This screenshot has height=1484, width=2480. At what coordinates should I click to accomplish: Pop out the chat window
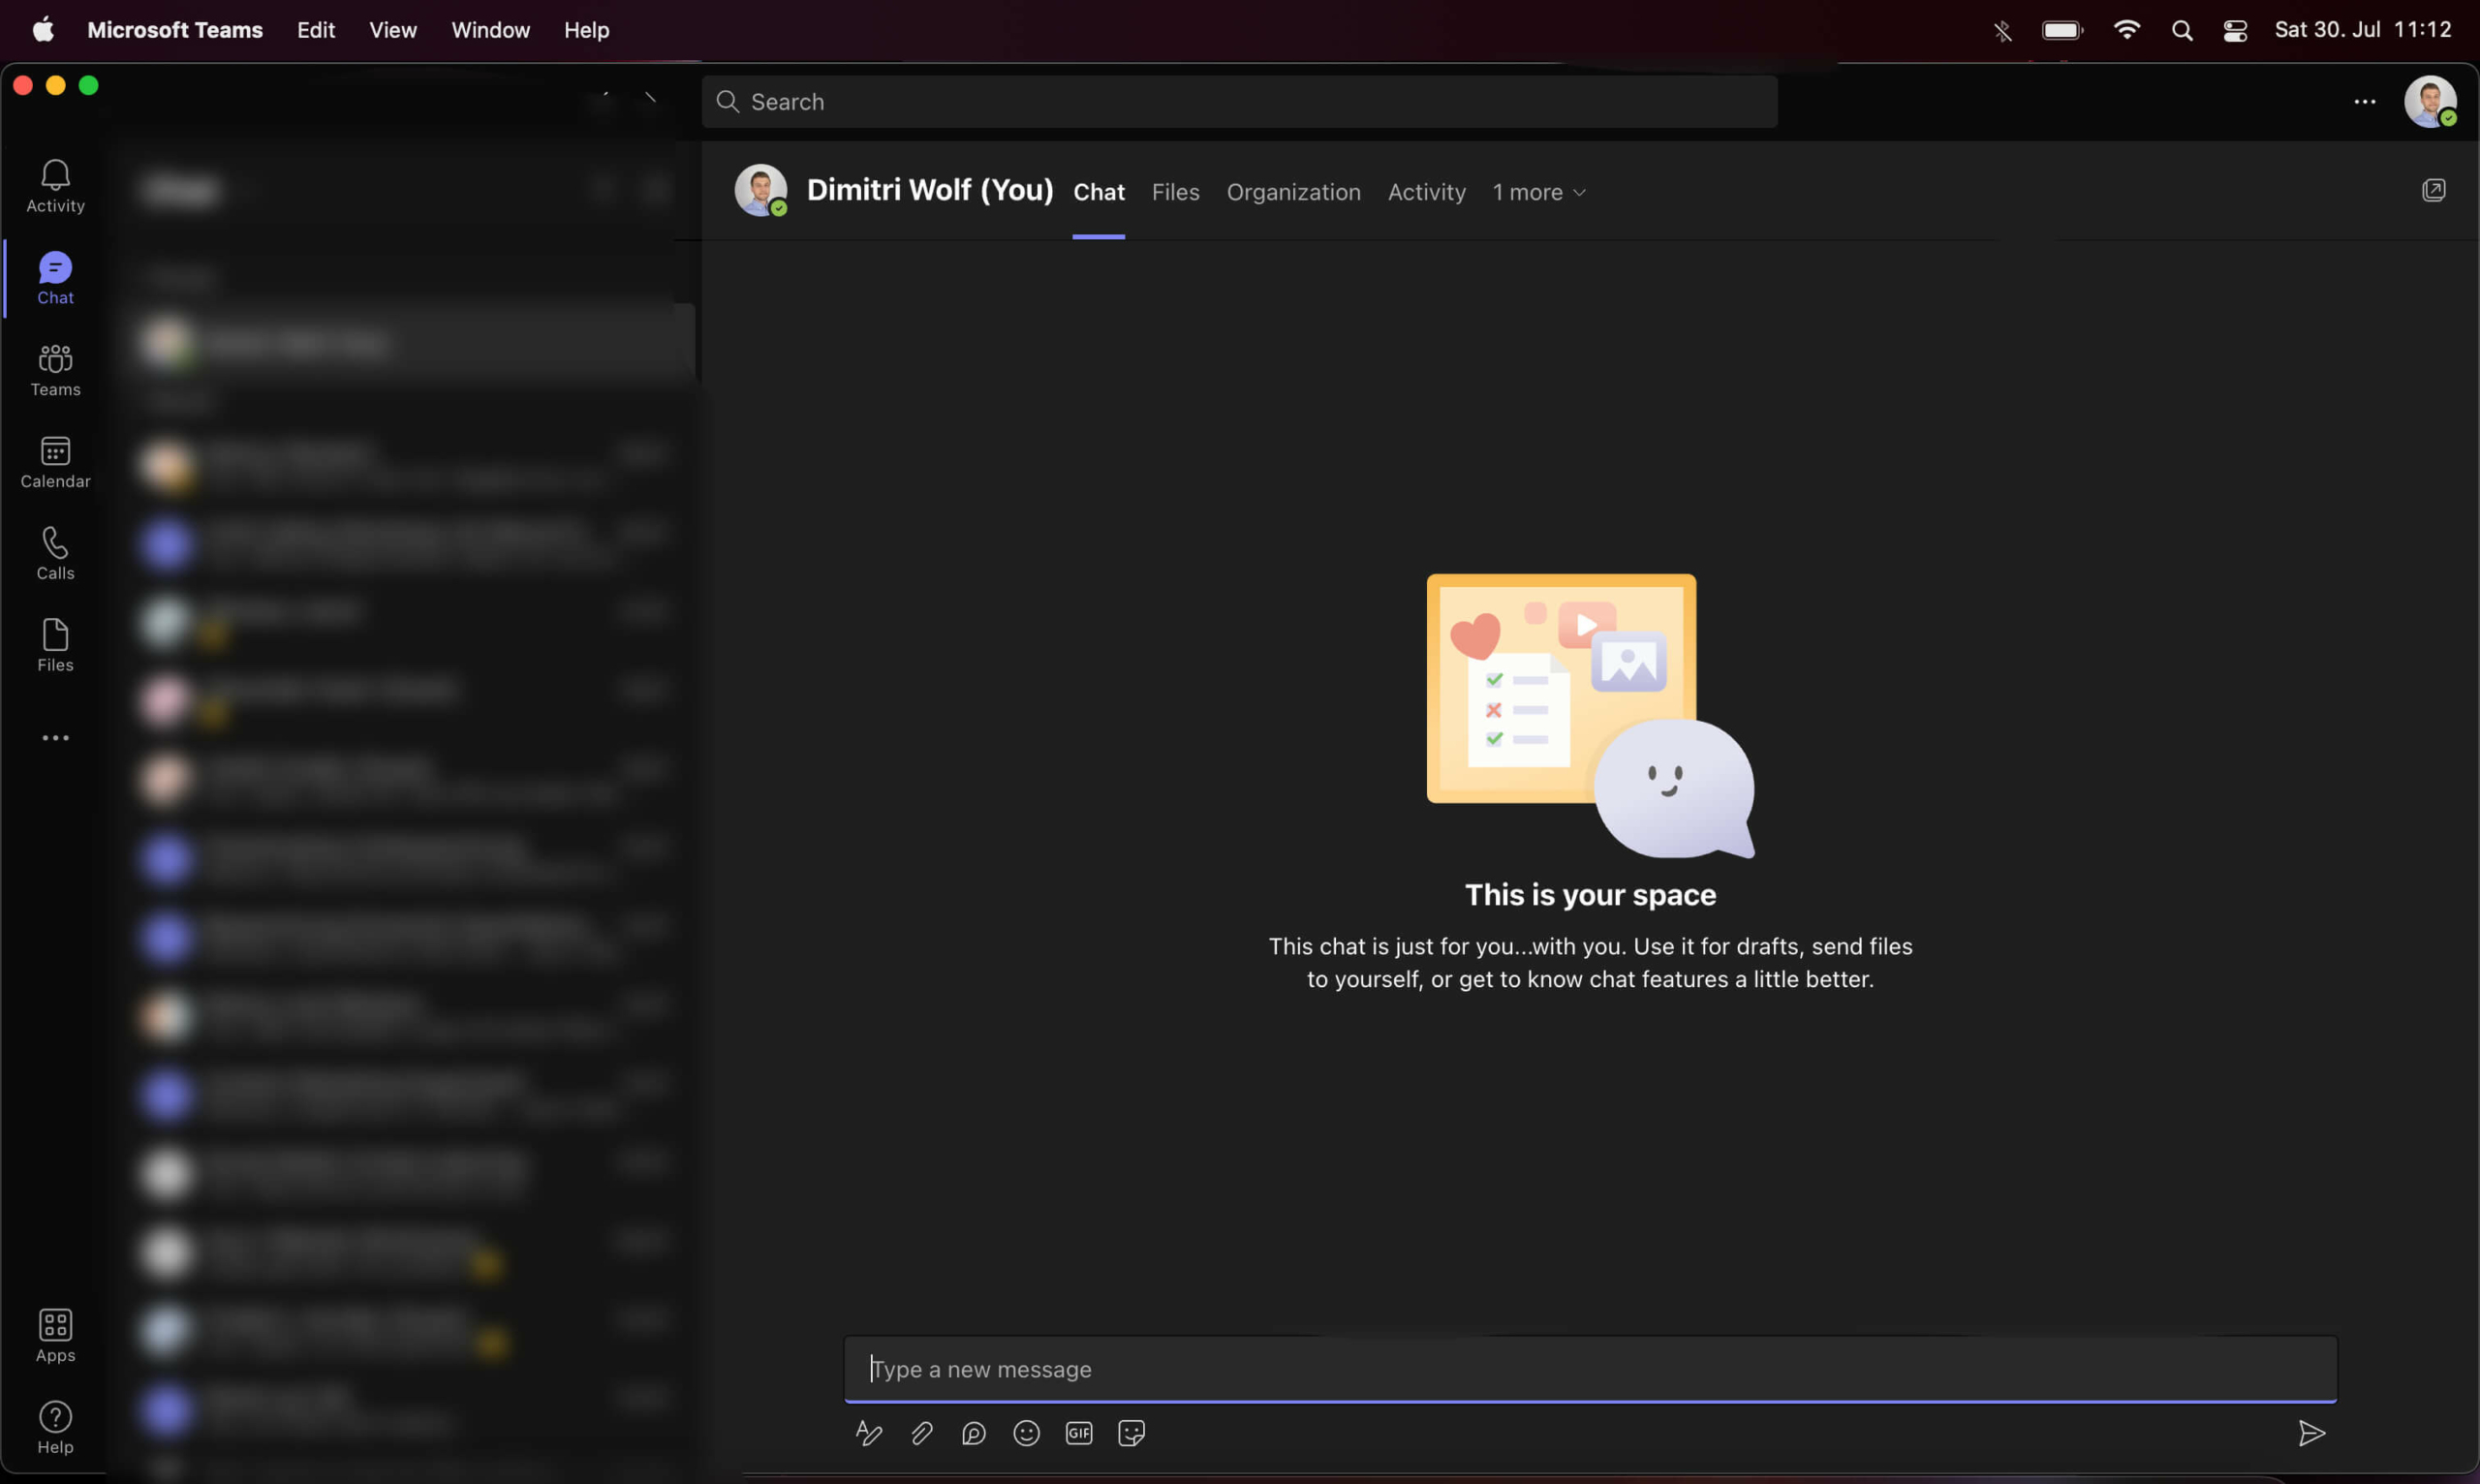coord(2433,190)
